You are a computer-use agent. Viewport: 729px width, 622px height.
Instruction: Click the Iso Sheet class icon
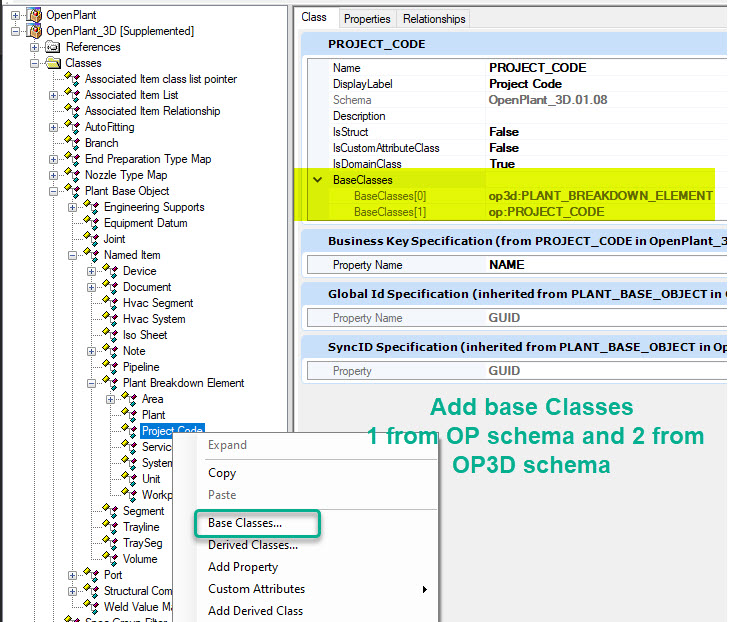tap(110, 335)
